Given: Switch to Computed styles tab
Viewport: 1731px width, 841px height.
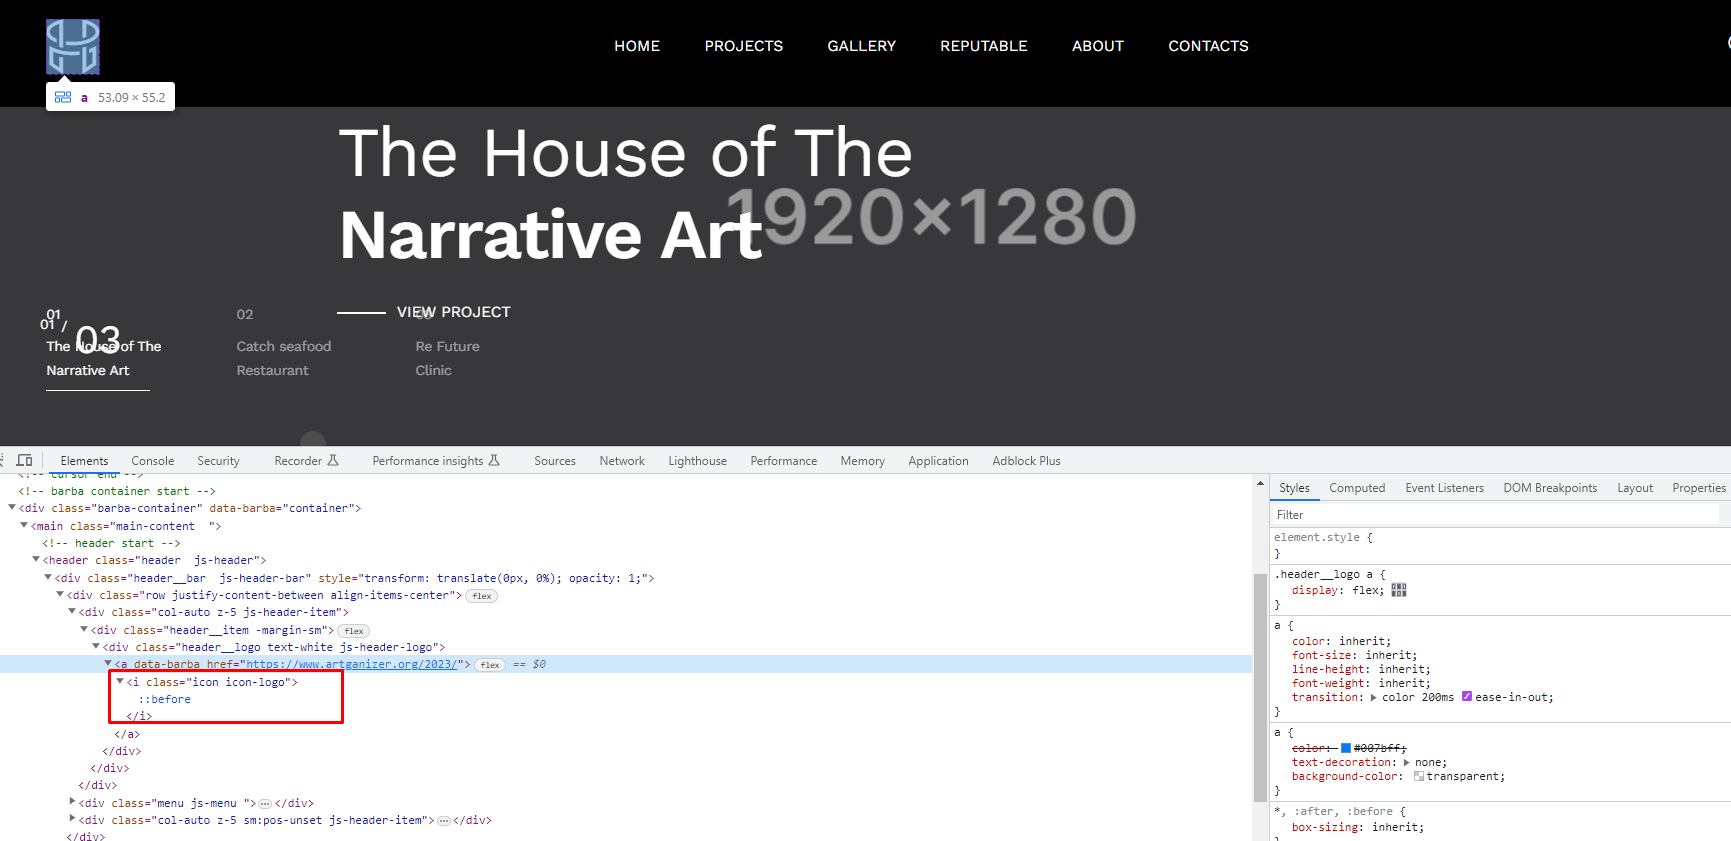Looking at the screenshot, I should (x=1357, y=488).
